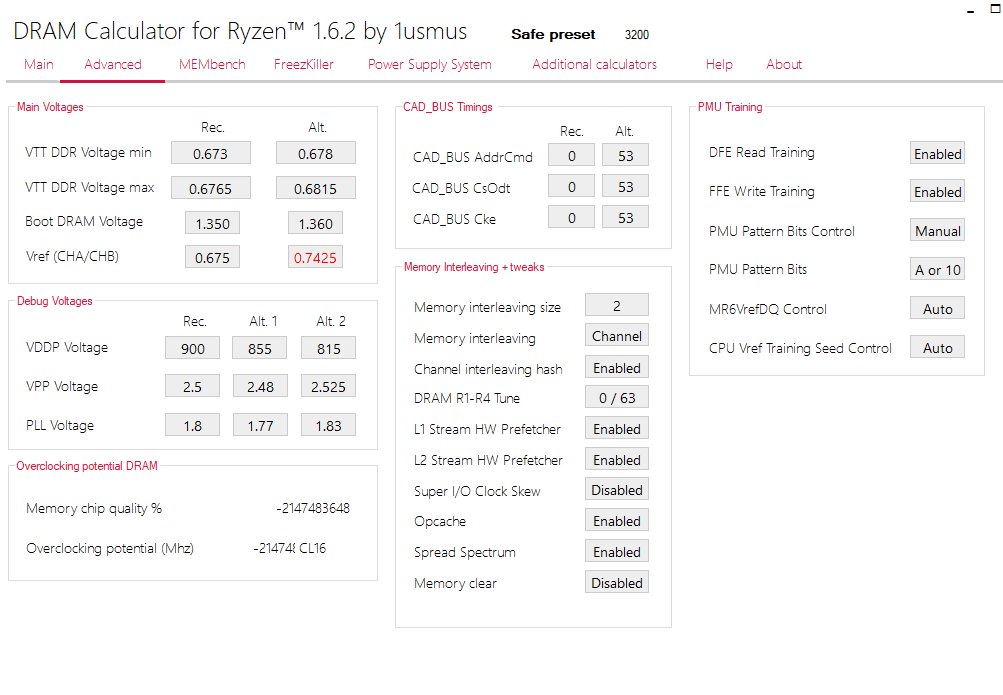Click Boot DRAM Voltage Rec. field 1.350
The width and height of the screenshot is (1003, 695).
pyautogui.click(x=212, y=224)
